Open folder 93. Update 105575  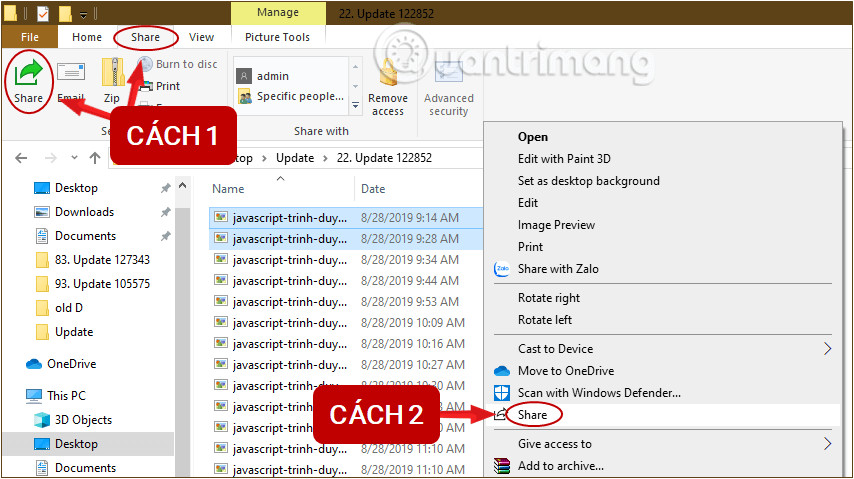[x=102, y=284]
